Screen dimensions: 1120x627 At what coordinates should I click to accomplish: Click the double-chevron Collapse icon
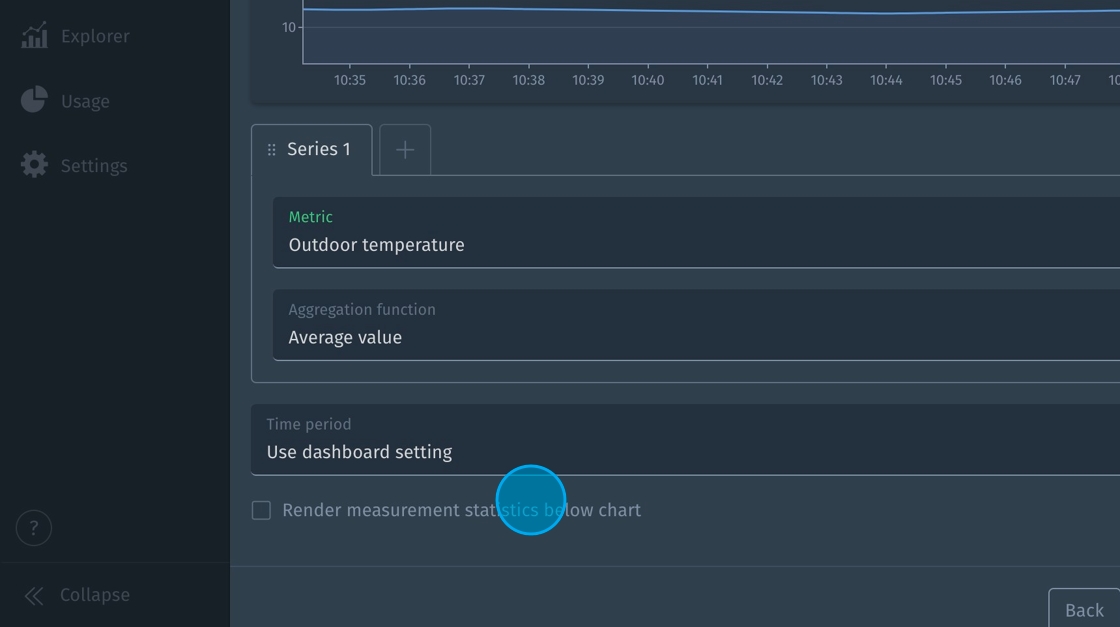[x=34, y=596]
